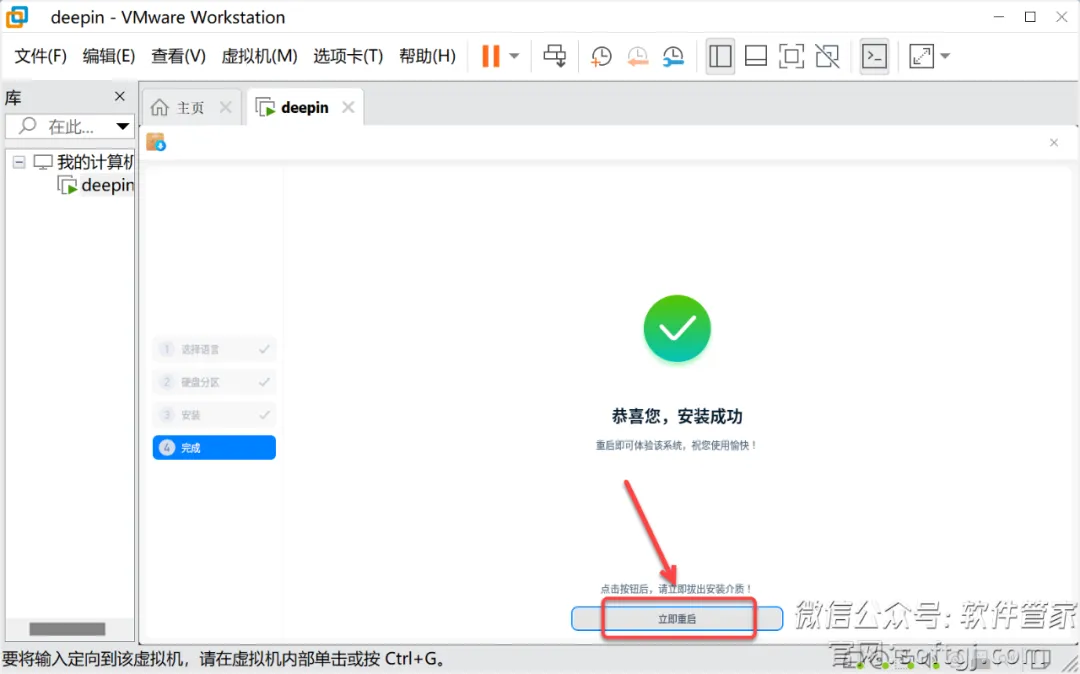
Task: Collapse the 我的计算机 tree node
Action: click(x=19, y=162)
